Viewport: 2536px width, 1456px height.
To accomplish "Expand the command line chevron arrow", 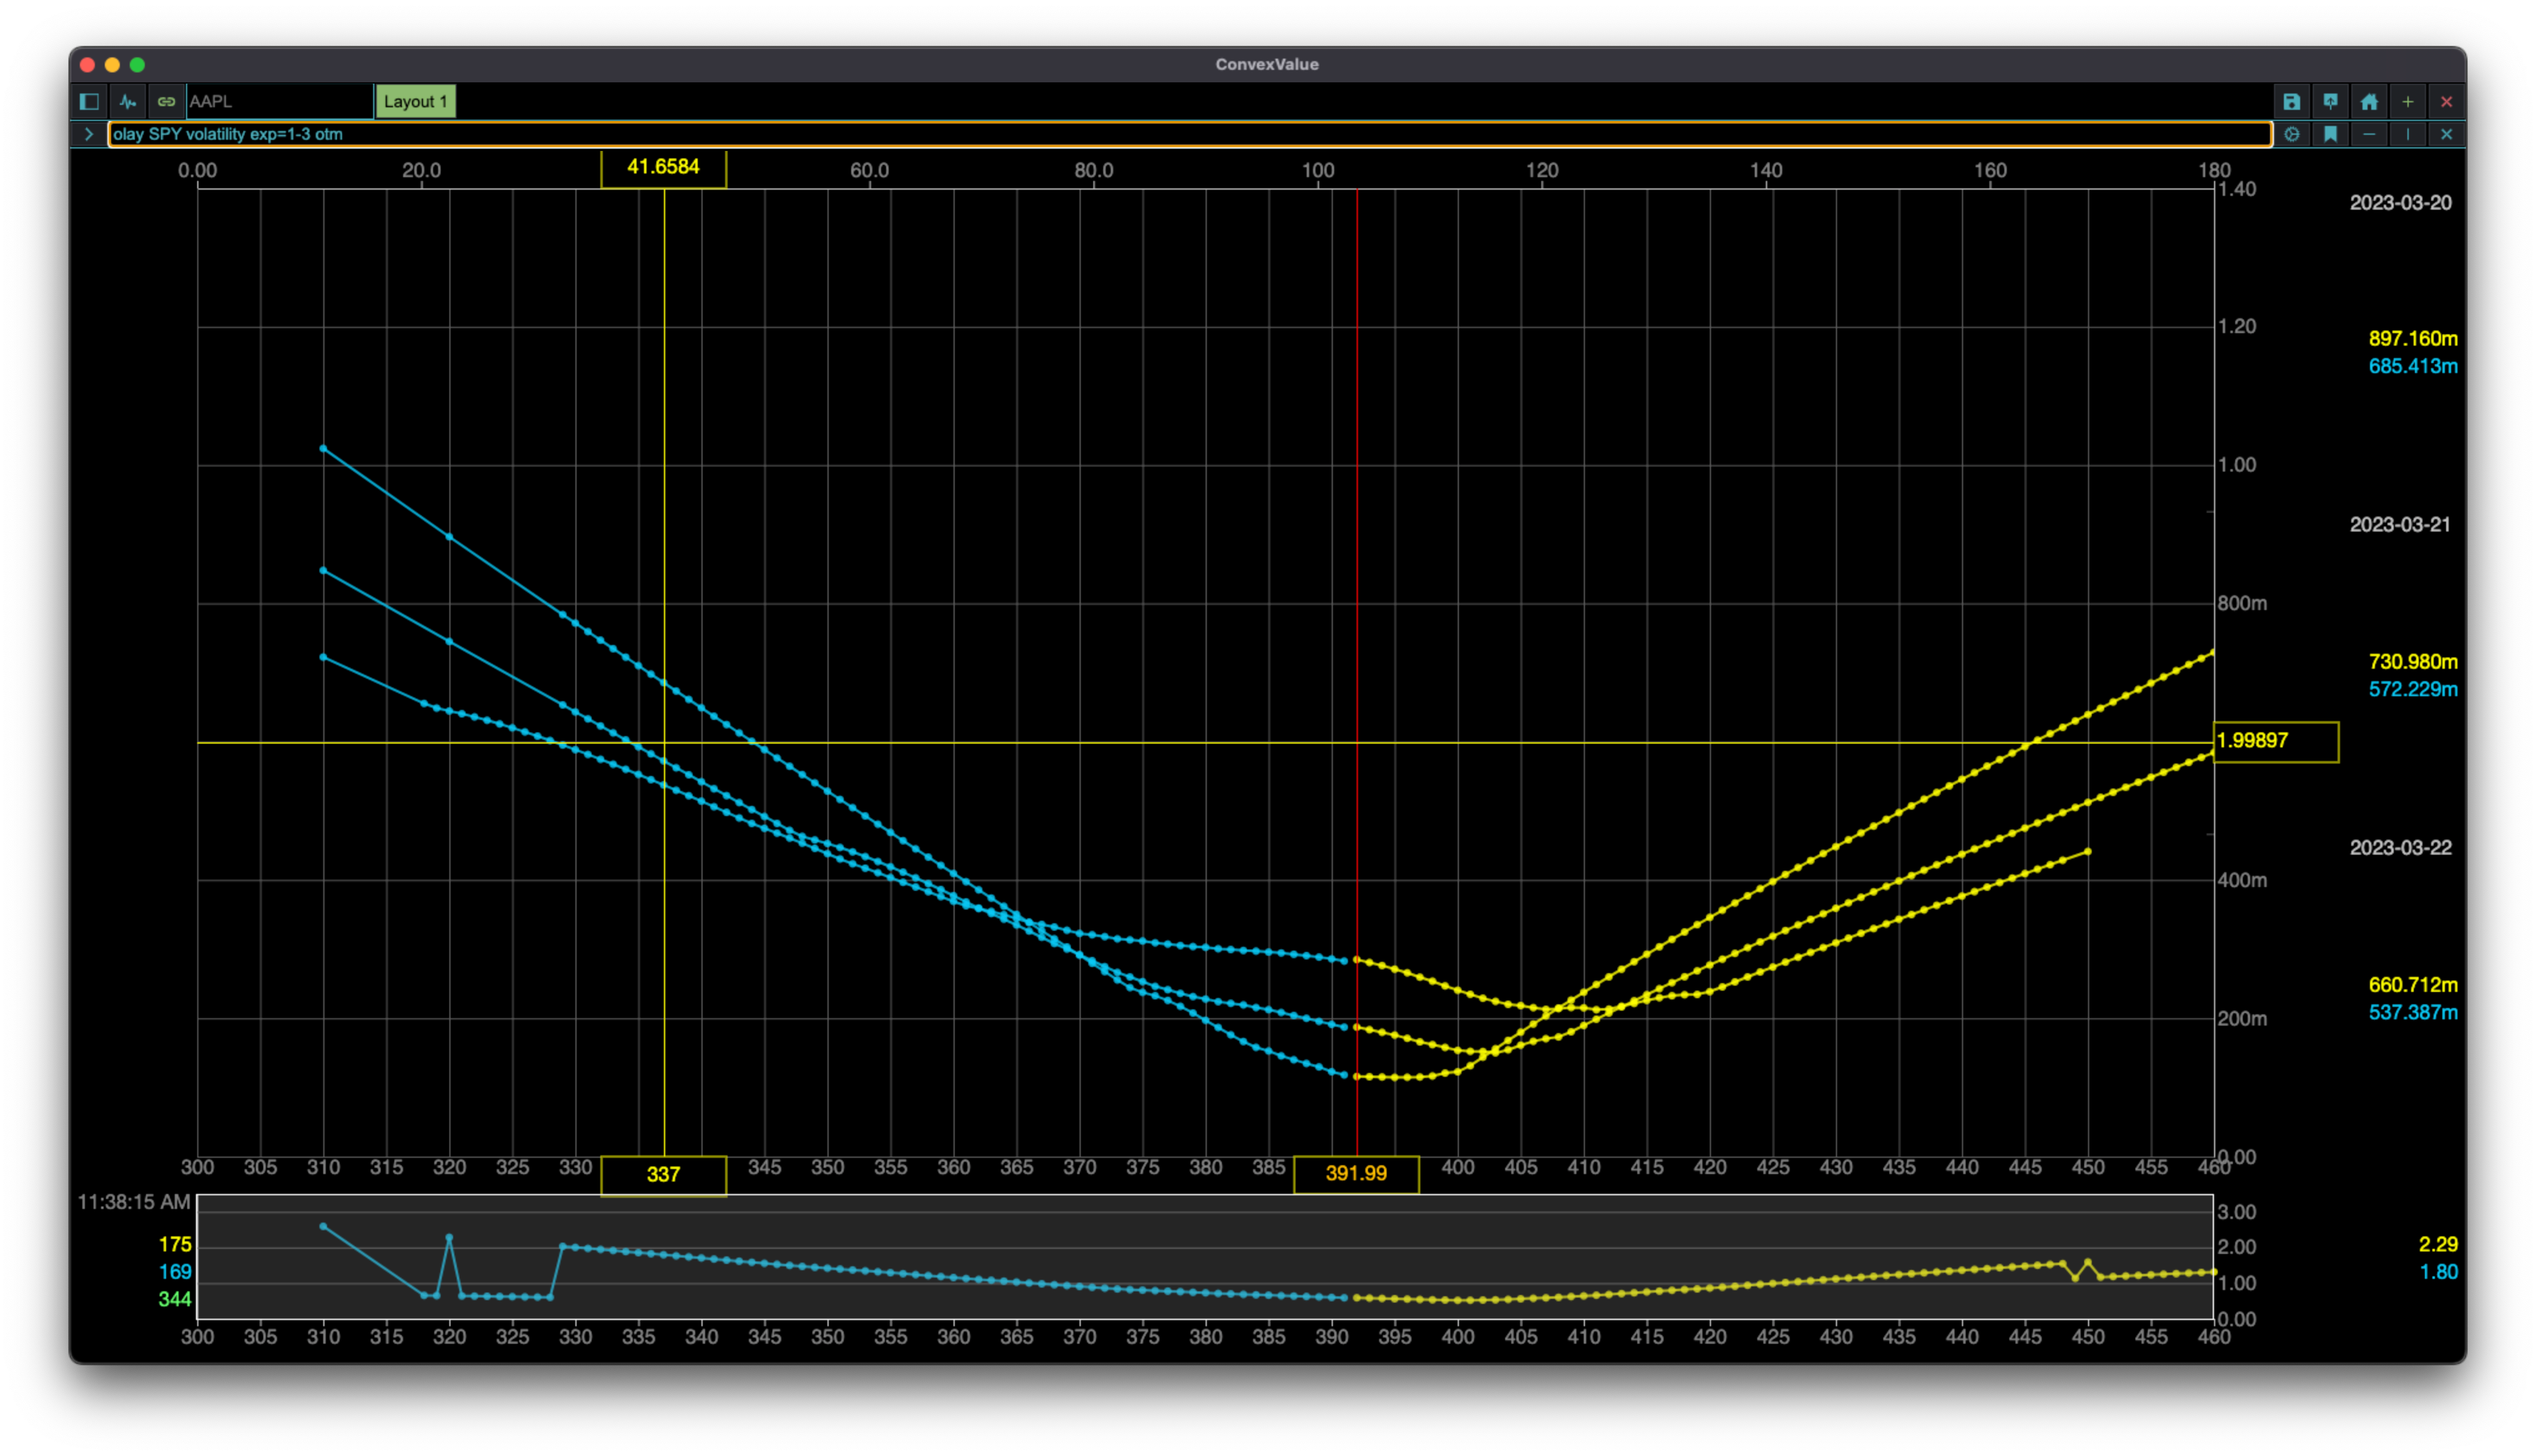I will [x=89, y=134].
